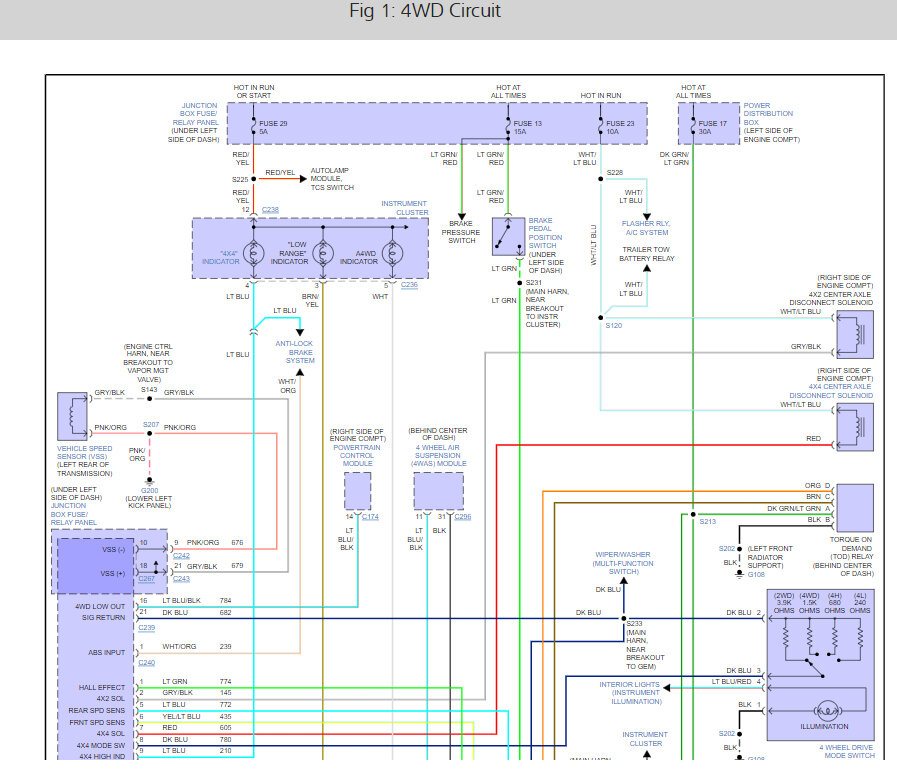
Task: Click the Low Range indicator lamp symbol
Action: [323, 253]
